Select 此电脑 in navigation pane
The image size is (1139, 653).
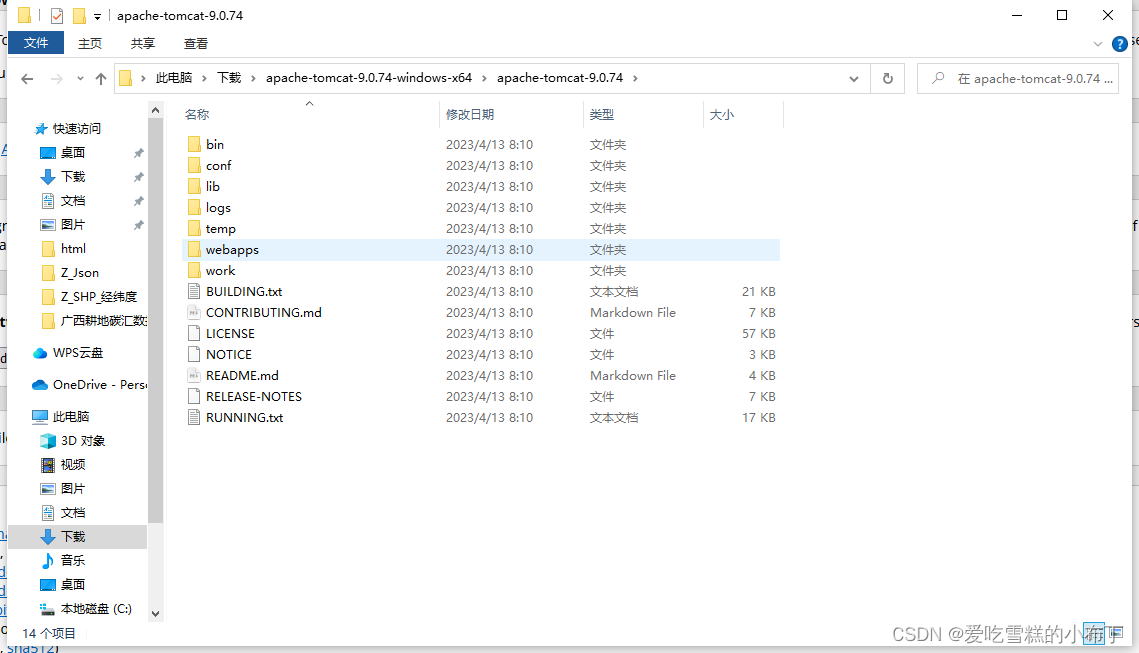tap(61, 417)
